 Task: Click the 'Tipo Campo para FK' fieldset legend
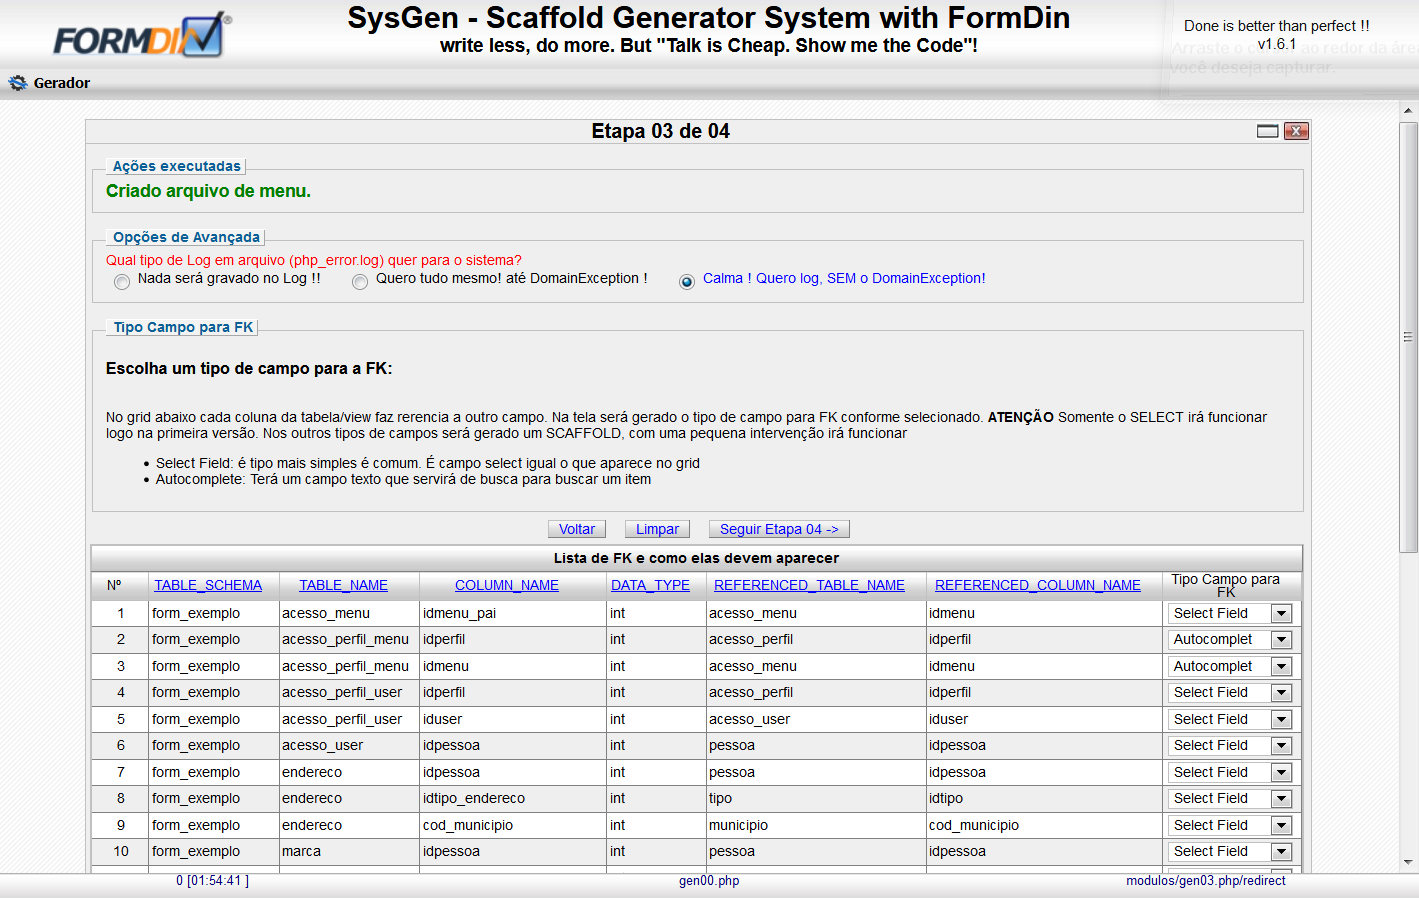[183, 327]
